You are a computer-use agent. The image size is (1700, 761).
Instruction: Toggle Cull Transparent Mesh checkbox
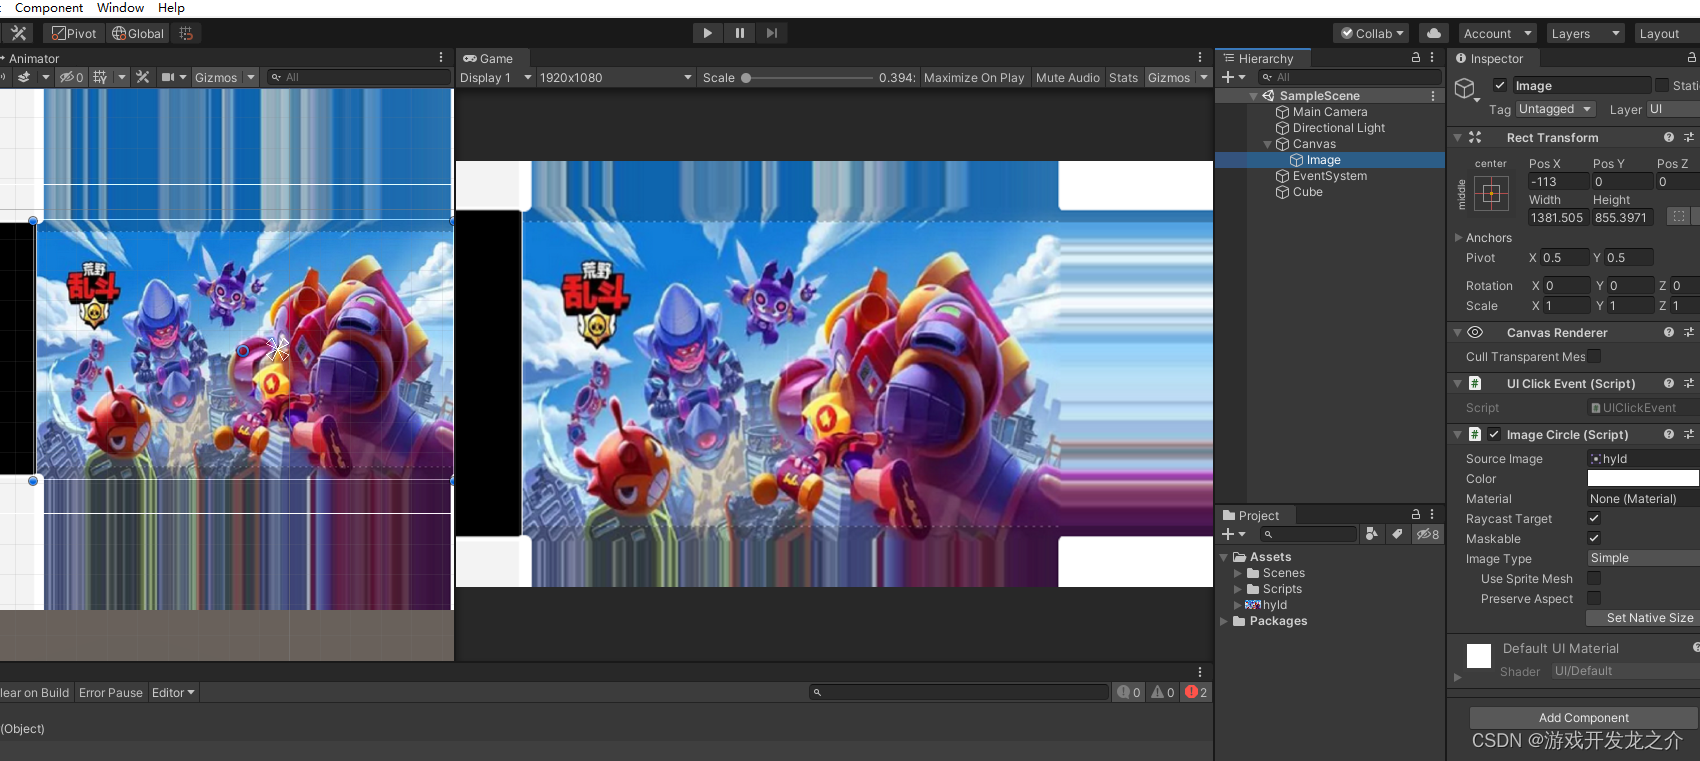[x=1594, y=356]
